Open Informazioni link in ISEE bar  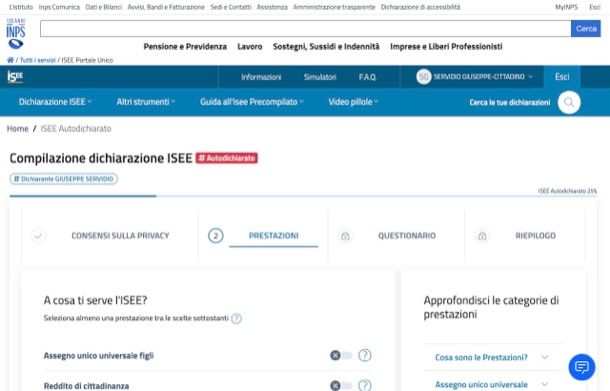pyautogui.click(x=261, y=77)
